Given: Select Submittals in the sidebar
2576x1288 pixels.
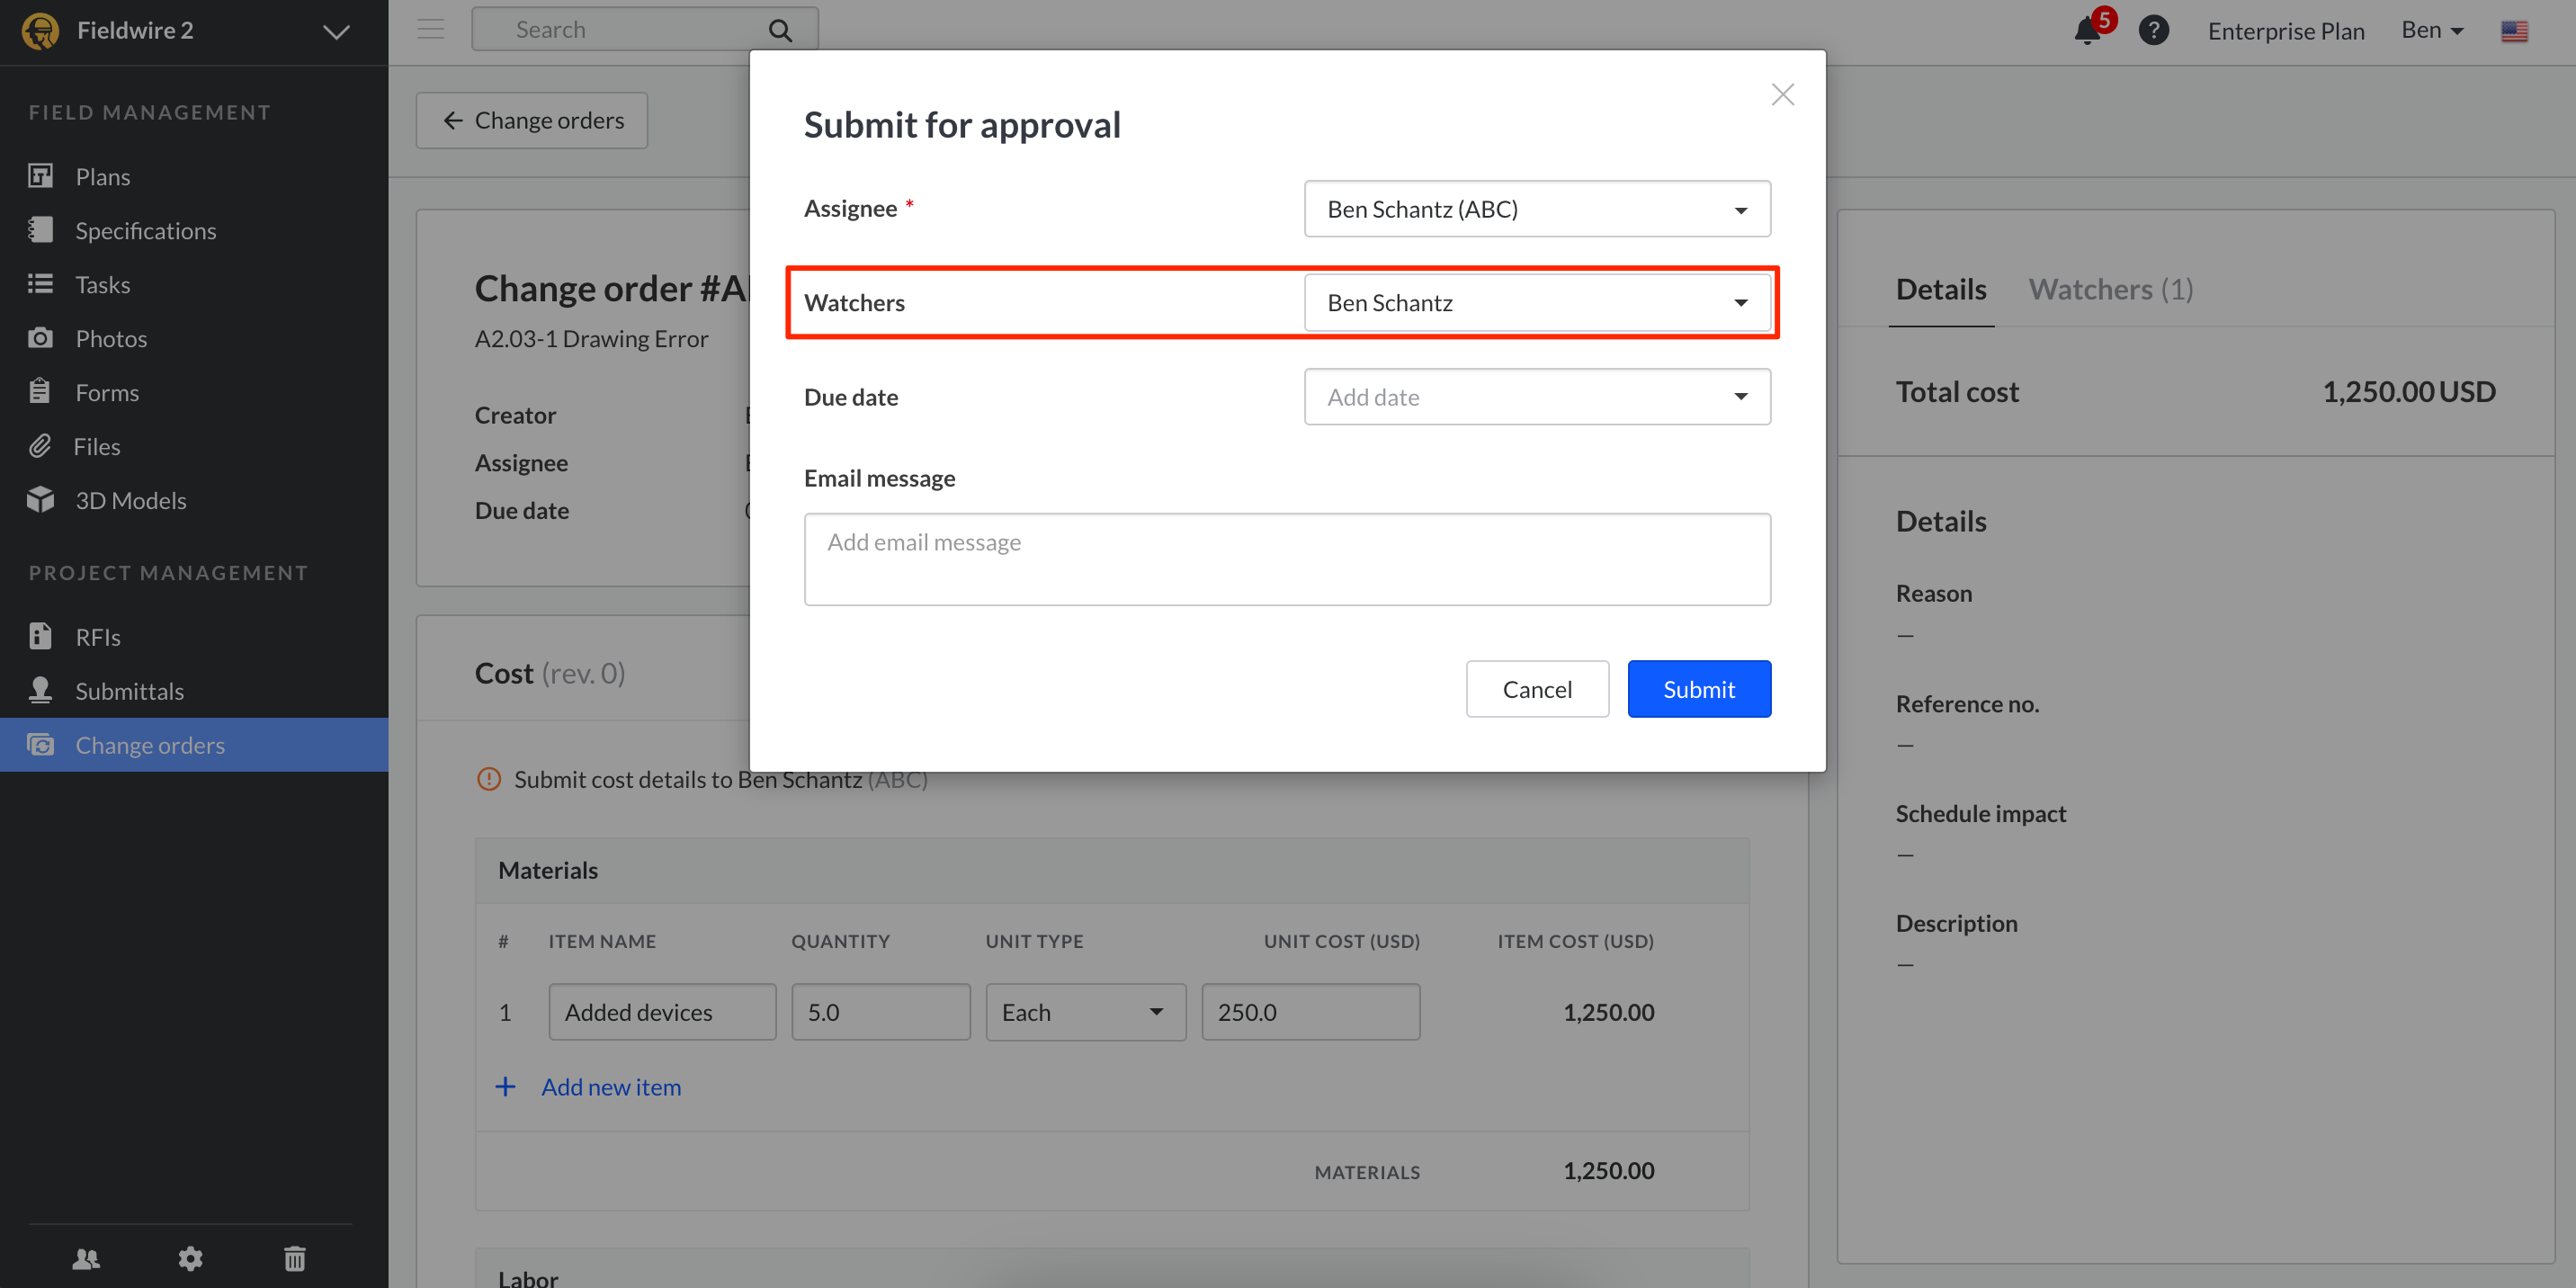Looking at the screenshot, I should (x=129, y=691).
